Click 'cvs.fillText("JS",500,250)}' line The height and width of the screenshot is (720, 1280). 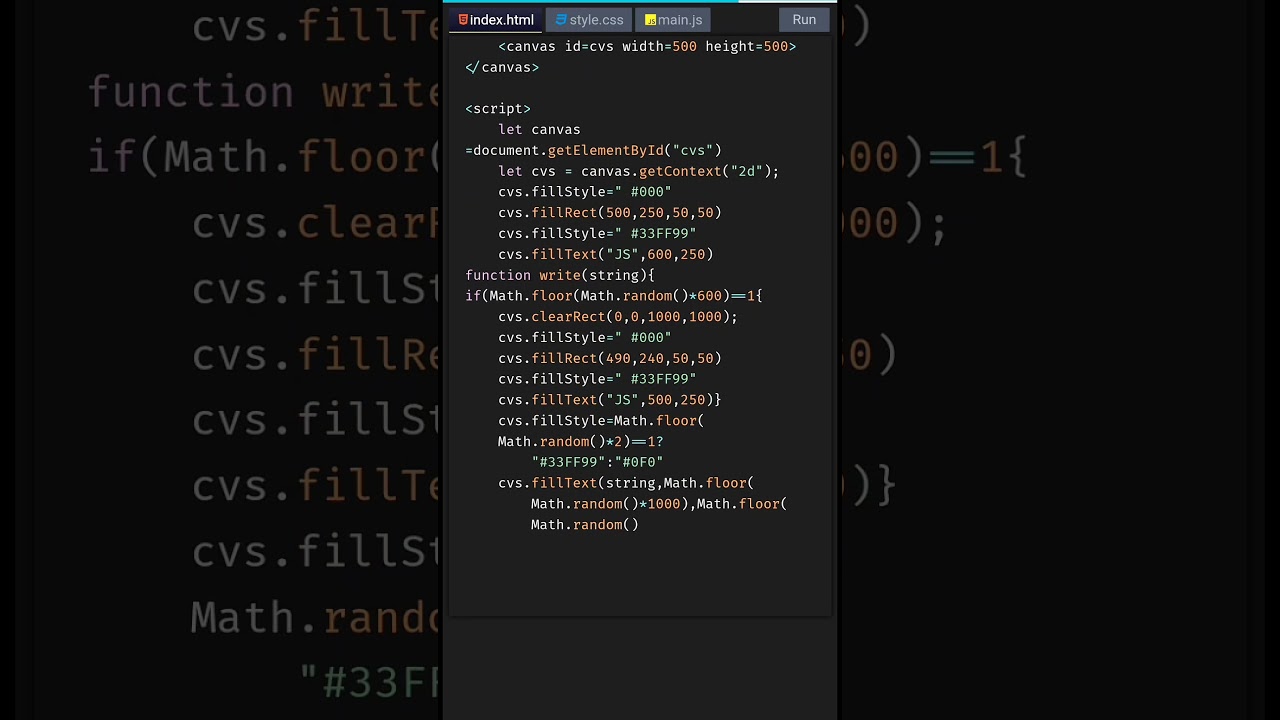point(610,400)
